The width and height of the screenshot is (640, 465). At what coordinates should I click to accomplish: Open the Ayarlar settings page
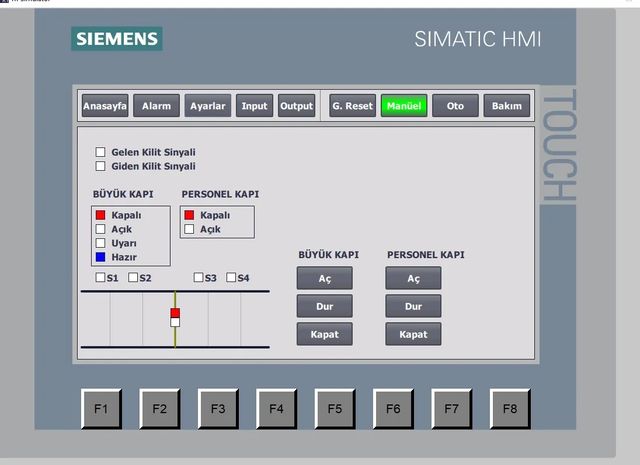click(208, 106)
